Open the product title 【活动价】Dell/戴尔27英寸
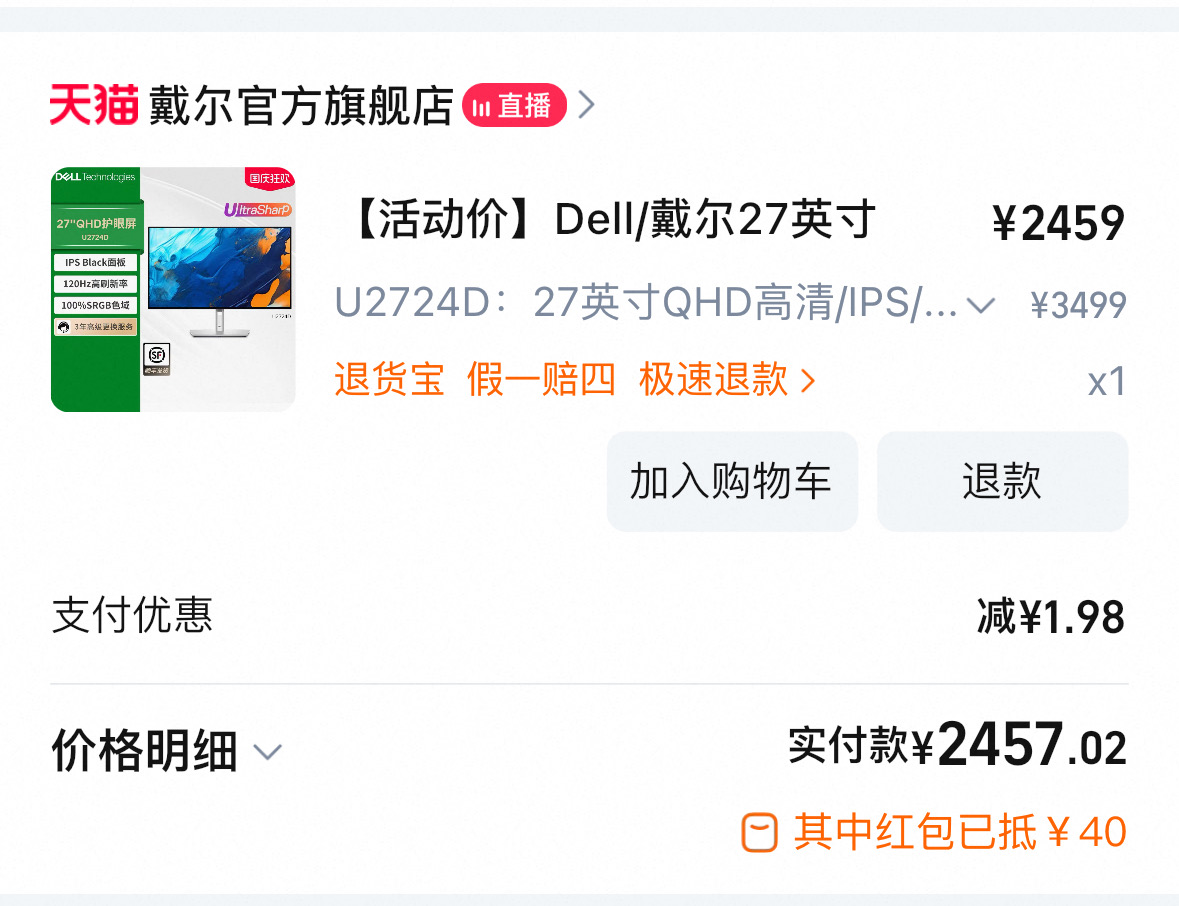 point(613,220)
